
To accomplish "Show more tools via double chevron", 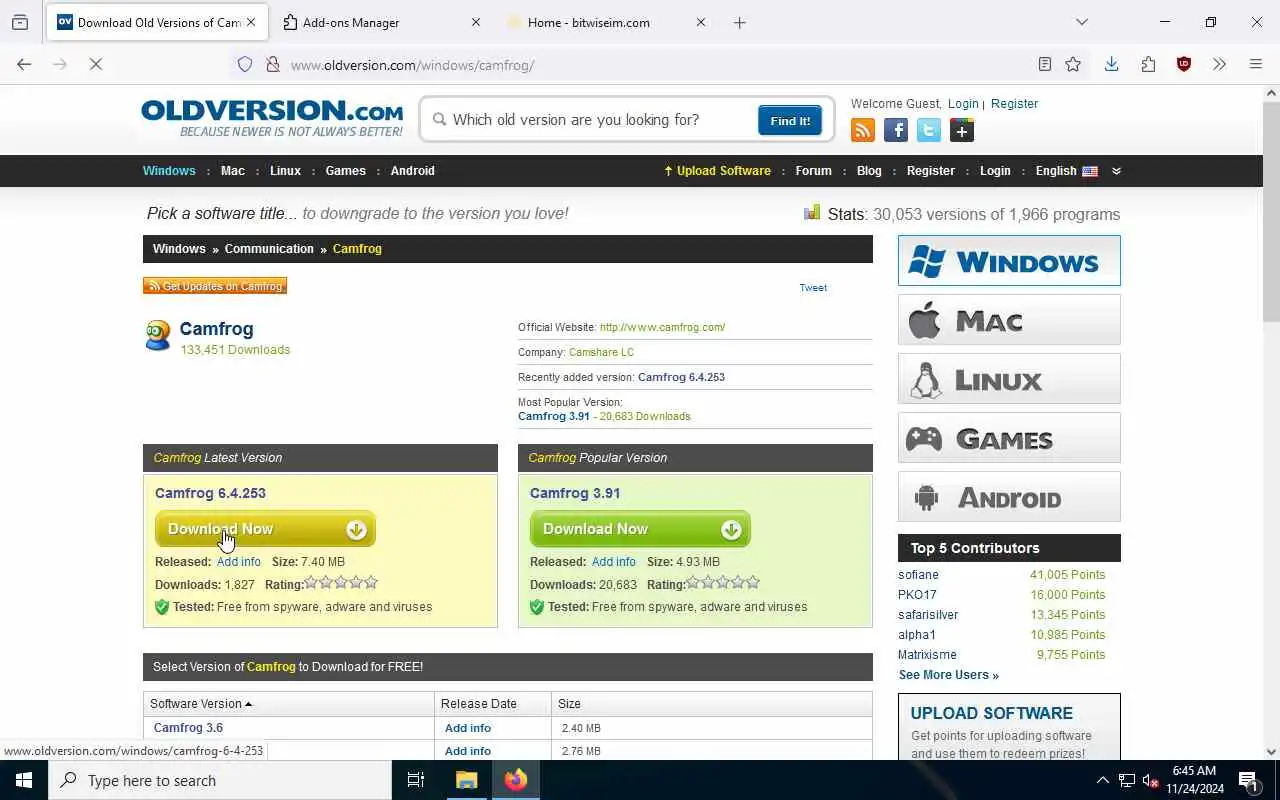I will point(1219,64).
